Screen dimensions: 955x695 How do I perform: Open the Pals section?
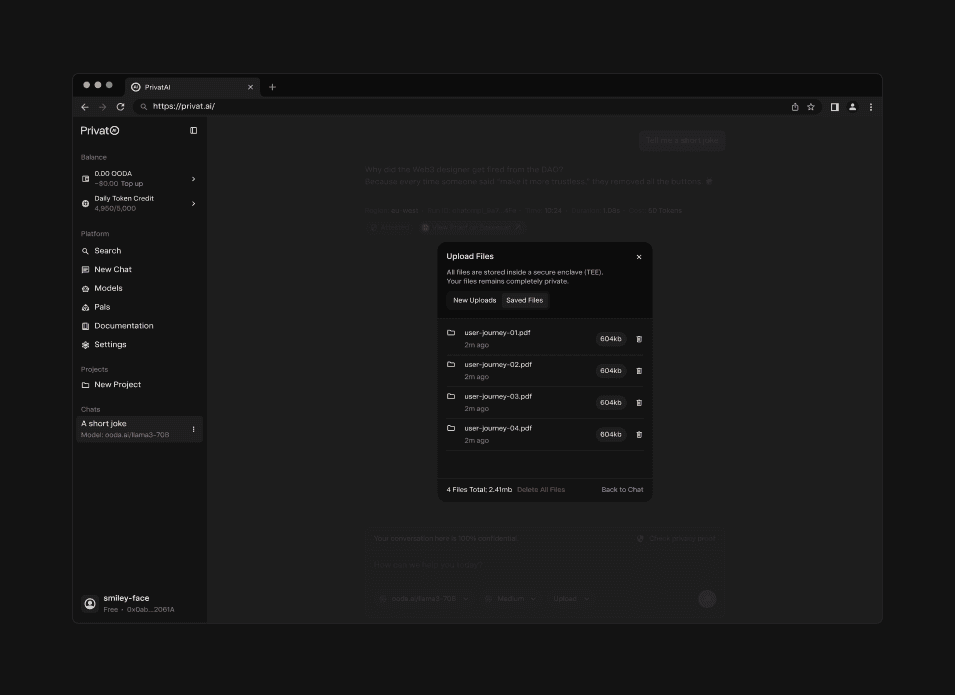click(x=85, y=306)
